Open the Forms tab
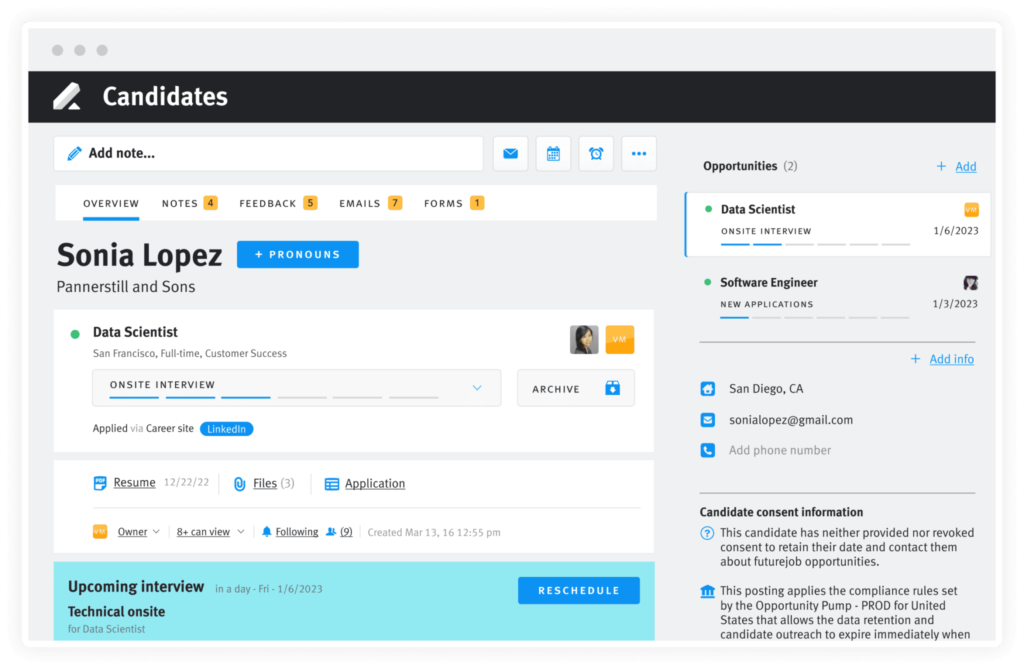 point(454,204)
